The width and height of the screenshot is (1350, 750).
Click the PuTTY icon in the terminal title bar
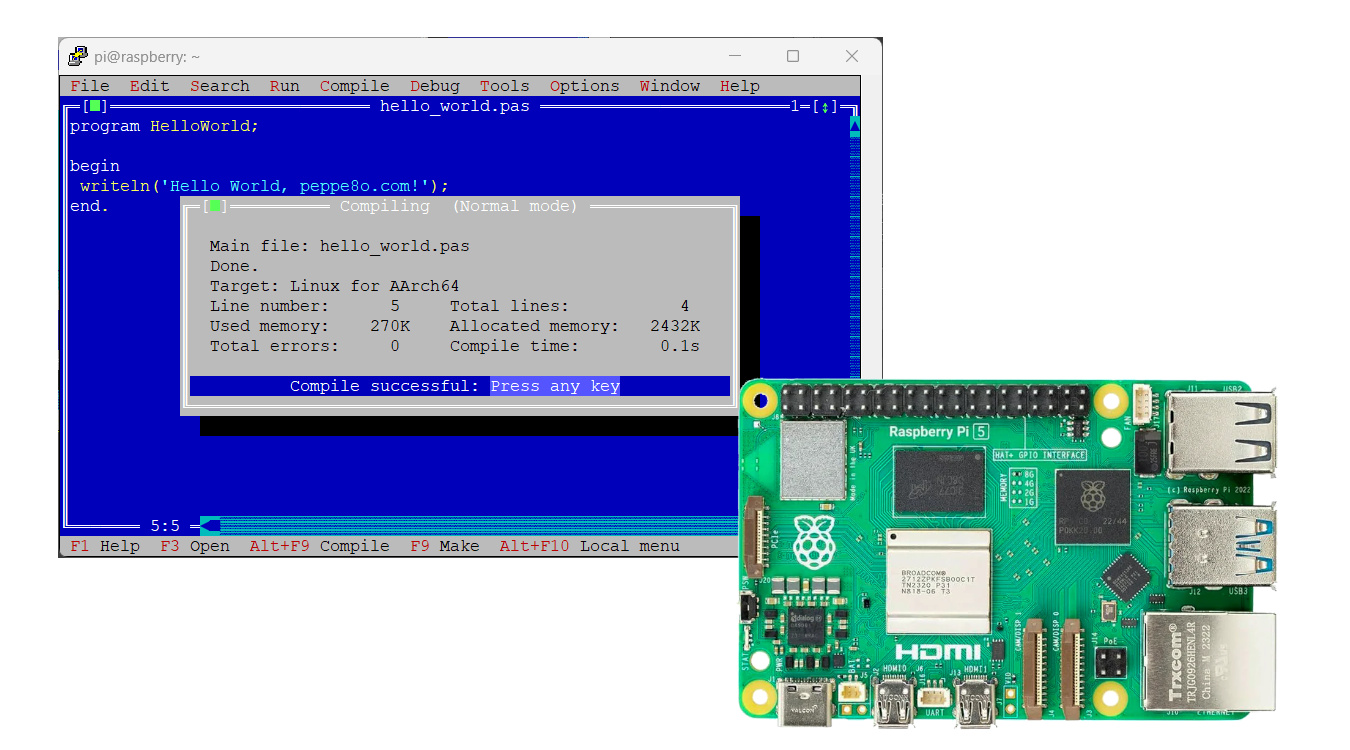click(77, 56)
